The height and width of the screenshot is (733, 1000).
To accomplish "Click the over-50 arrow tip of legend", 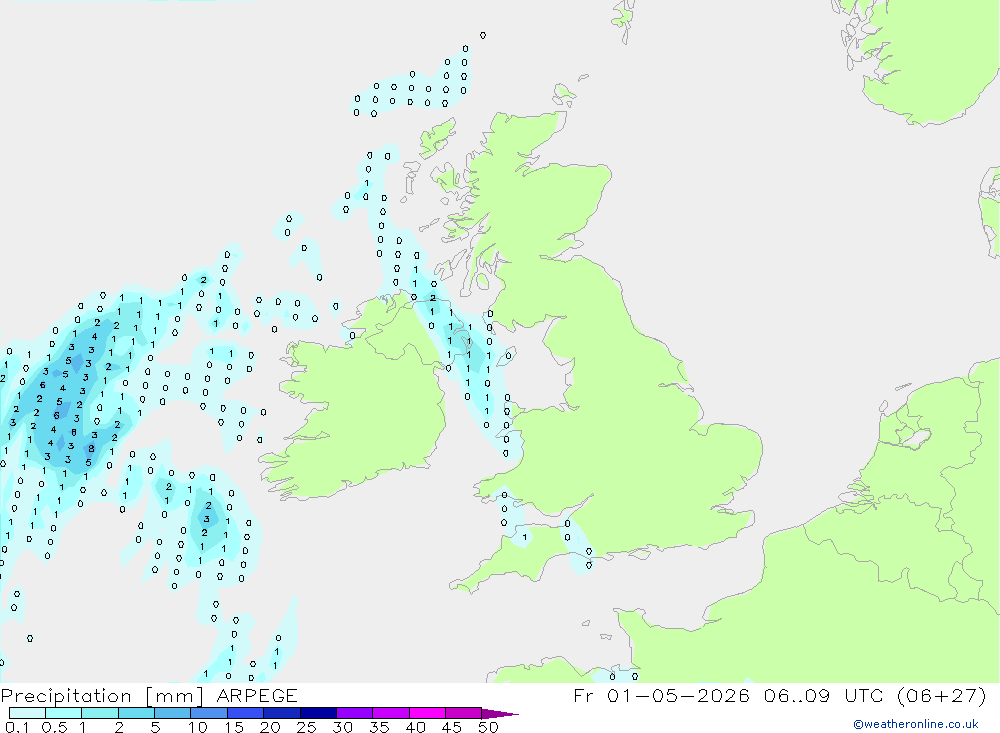I will coord(501,714).
